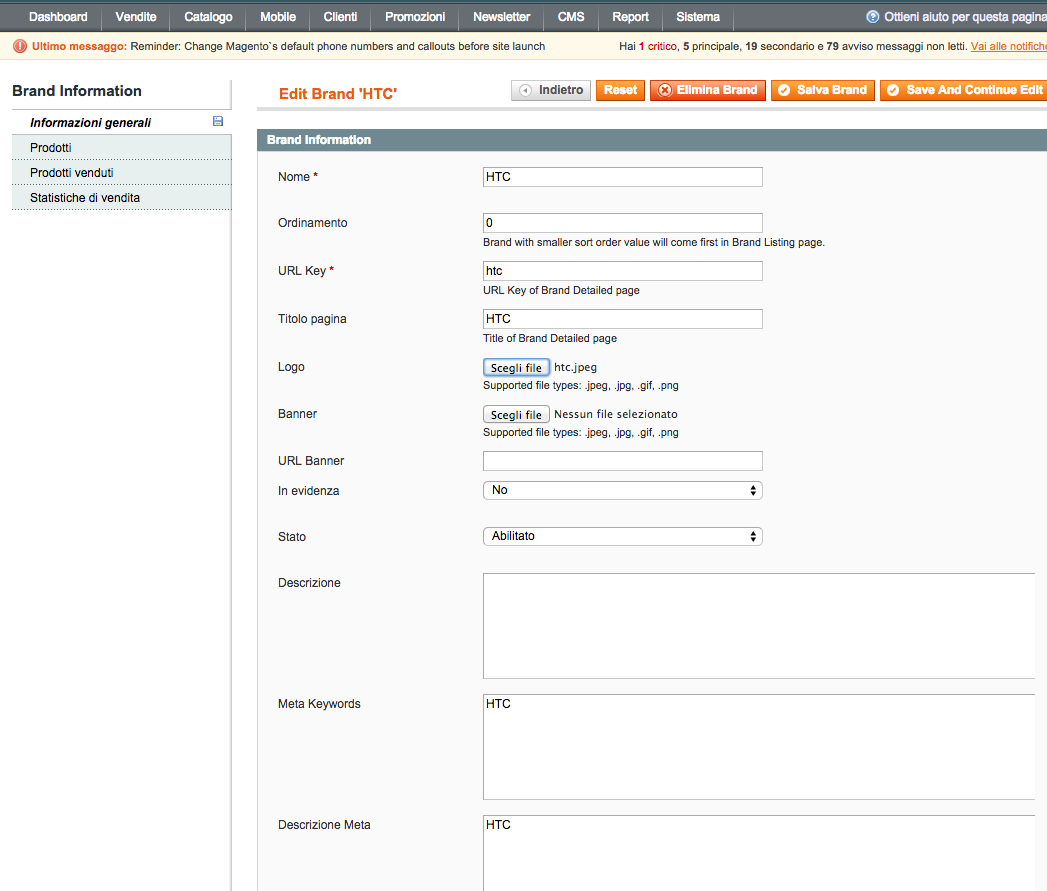The image size is (1047, 891).
Task: Click the Indietro back button
Action: point(551,90)
